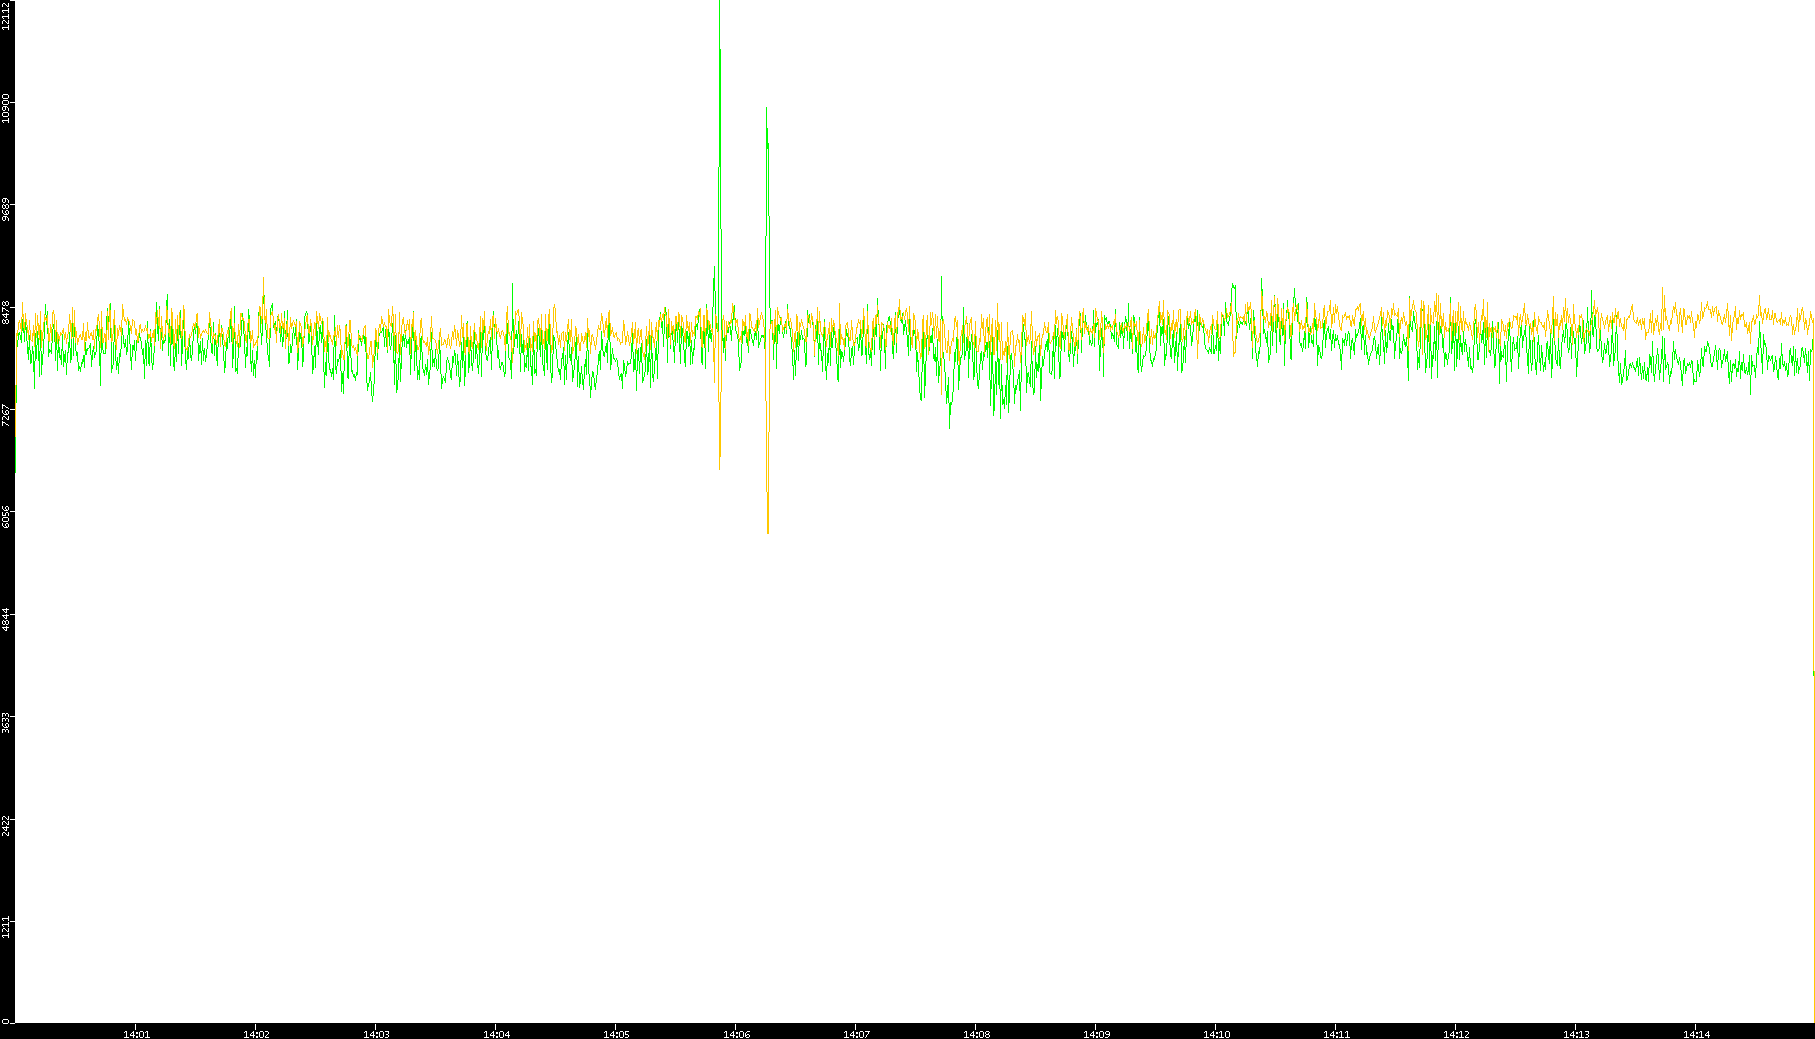The height and width of the screenshot is (1039, 1815).
Task: Click the 14:01 time axis label
Action: point(136,1034)
